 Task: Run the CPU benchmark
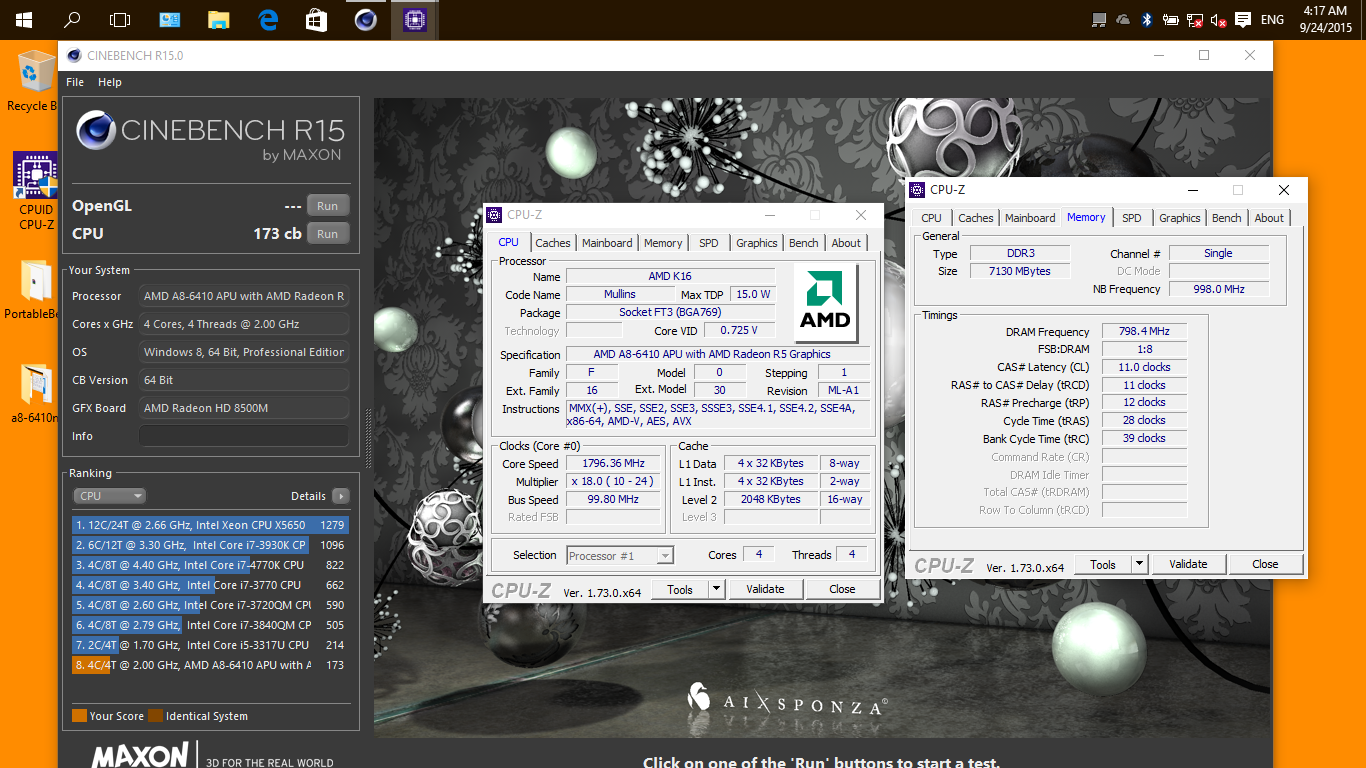[x=327, y=234]
